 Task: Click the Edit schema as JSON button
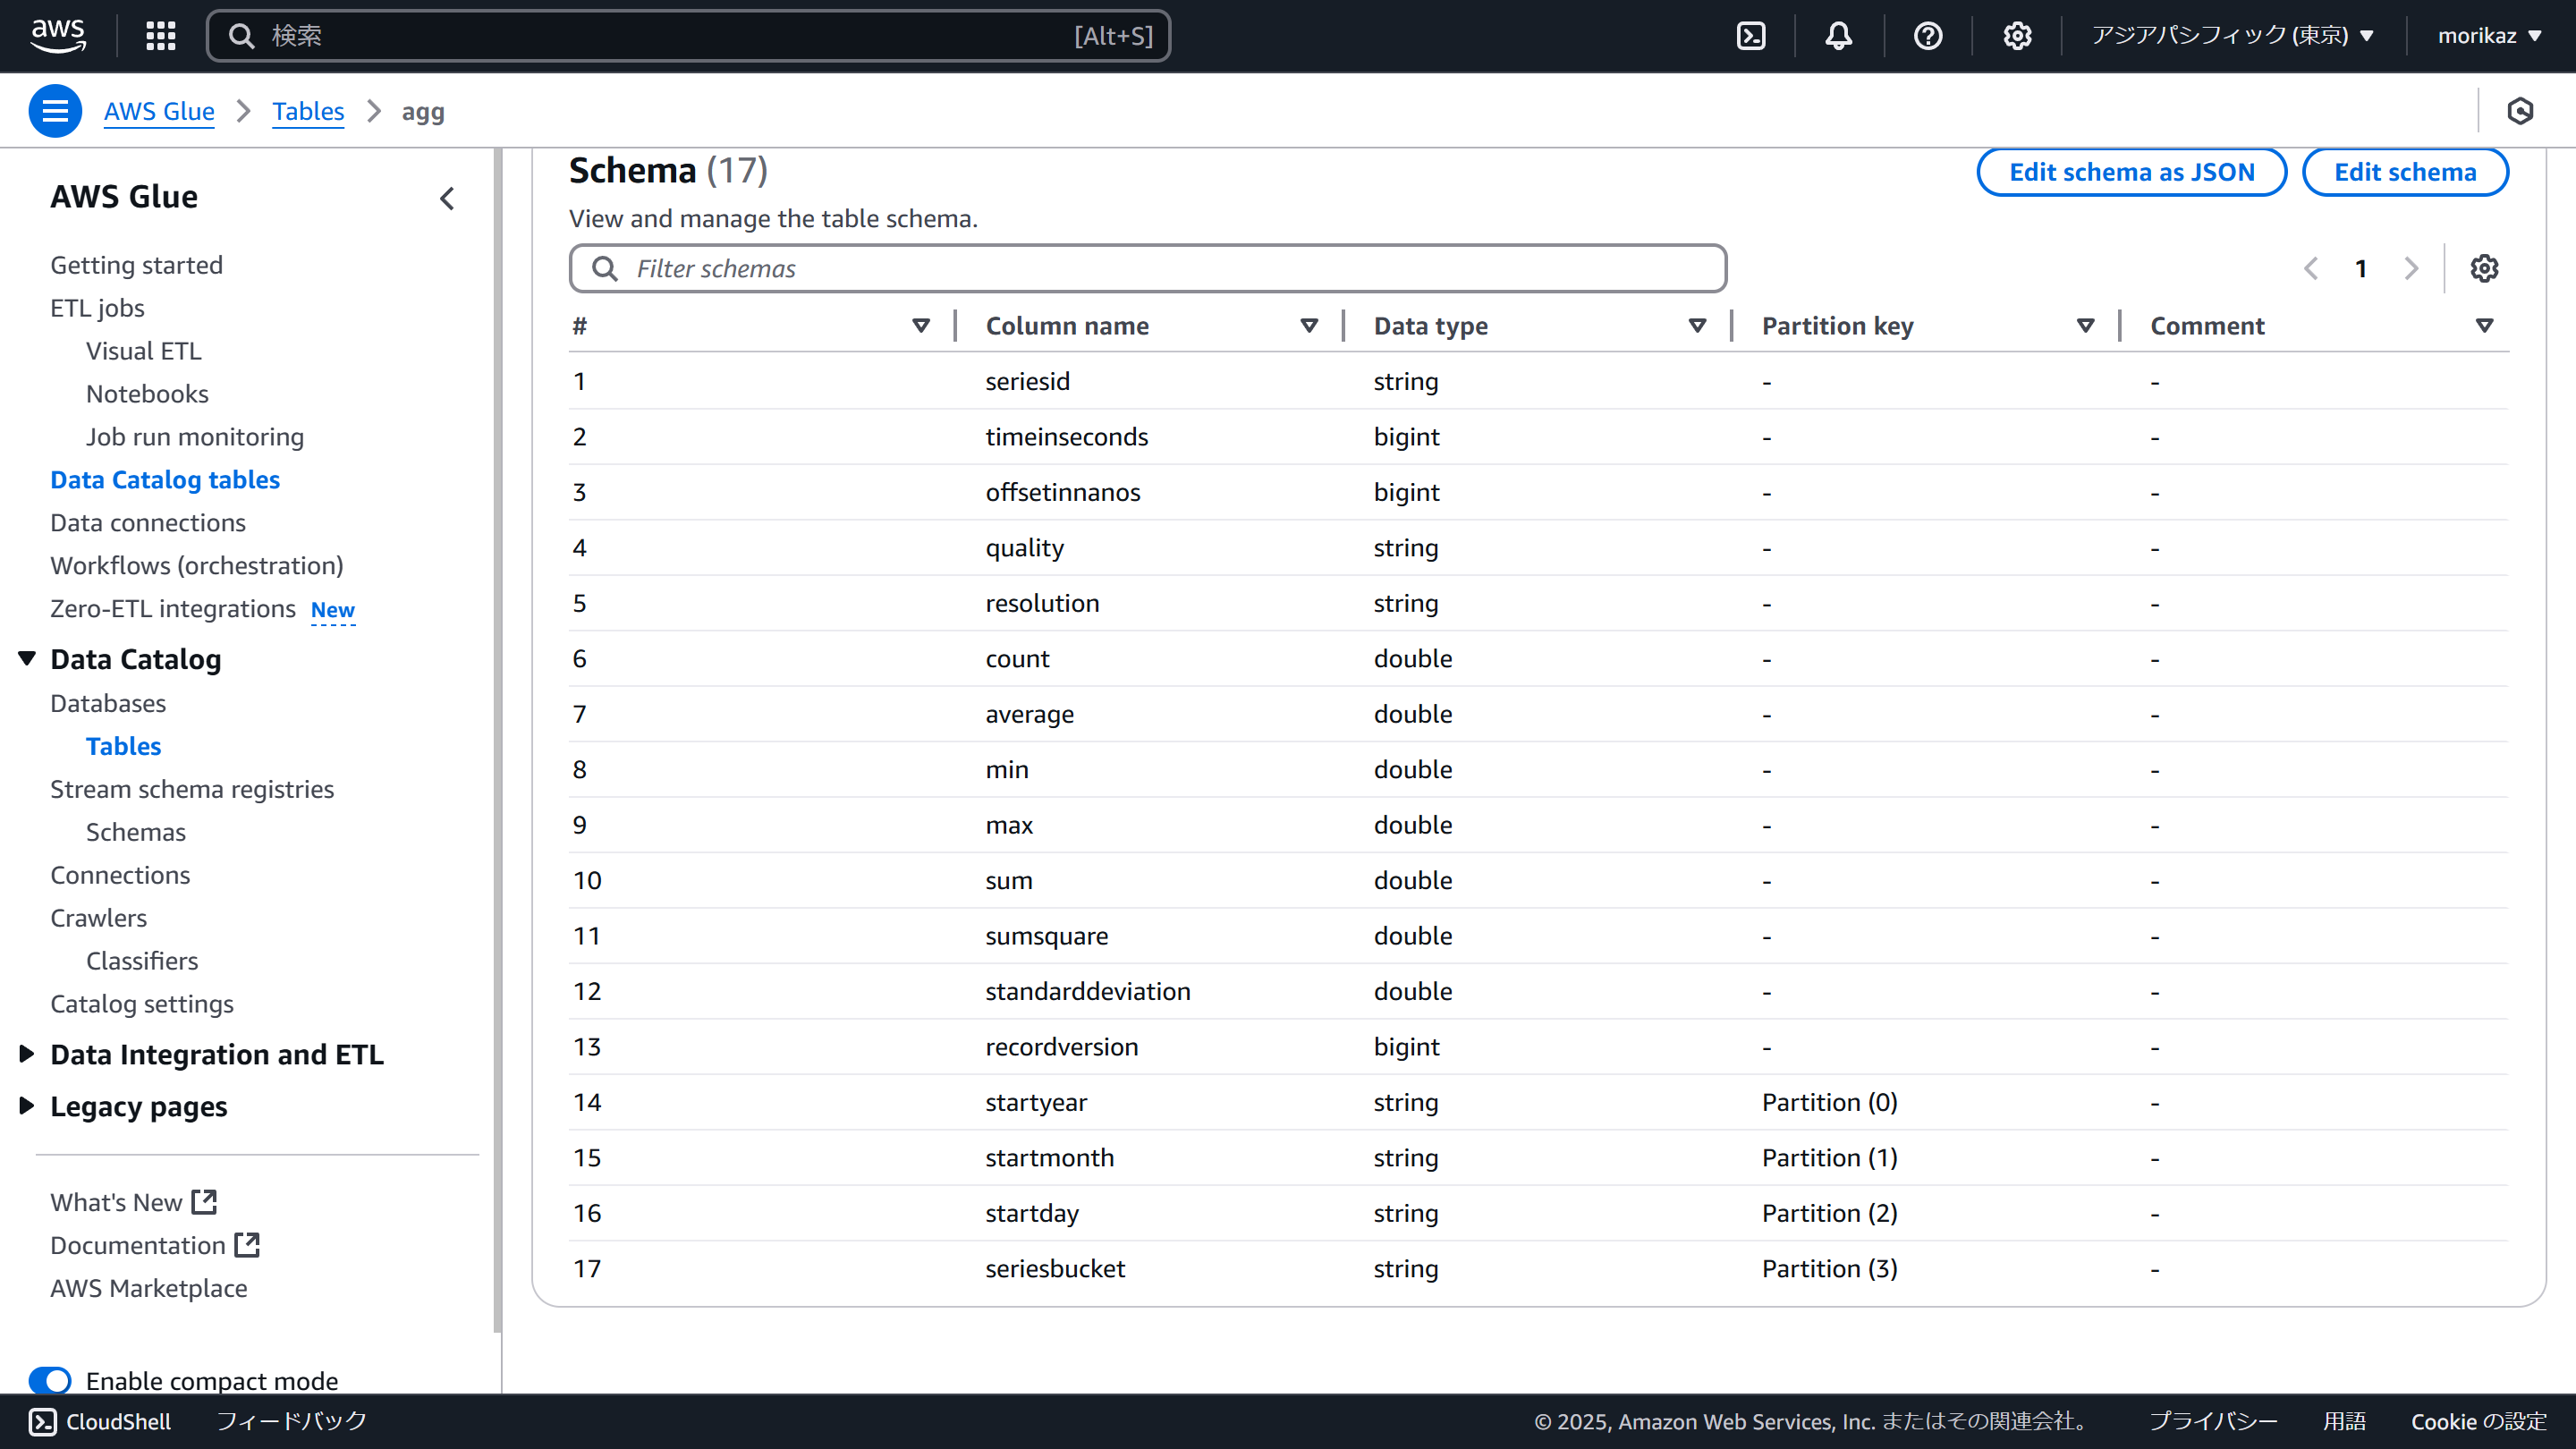pyautogui.click(x=2131, y=172)
